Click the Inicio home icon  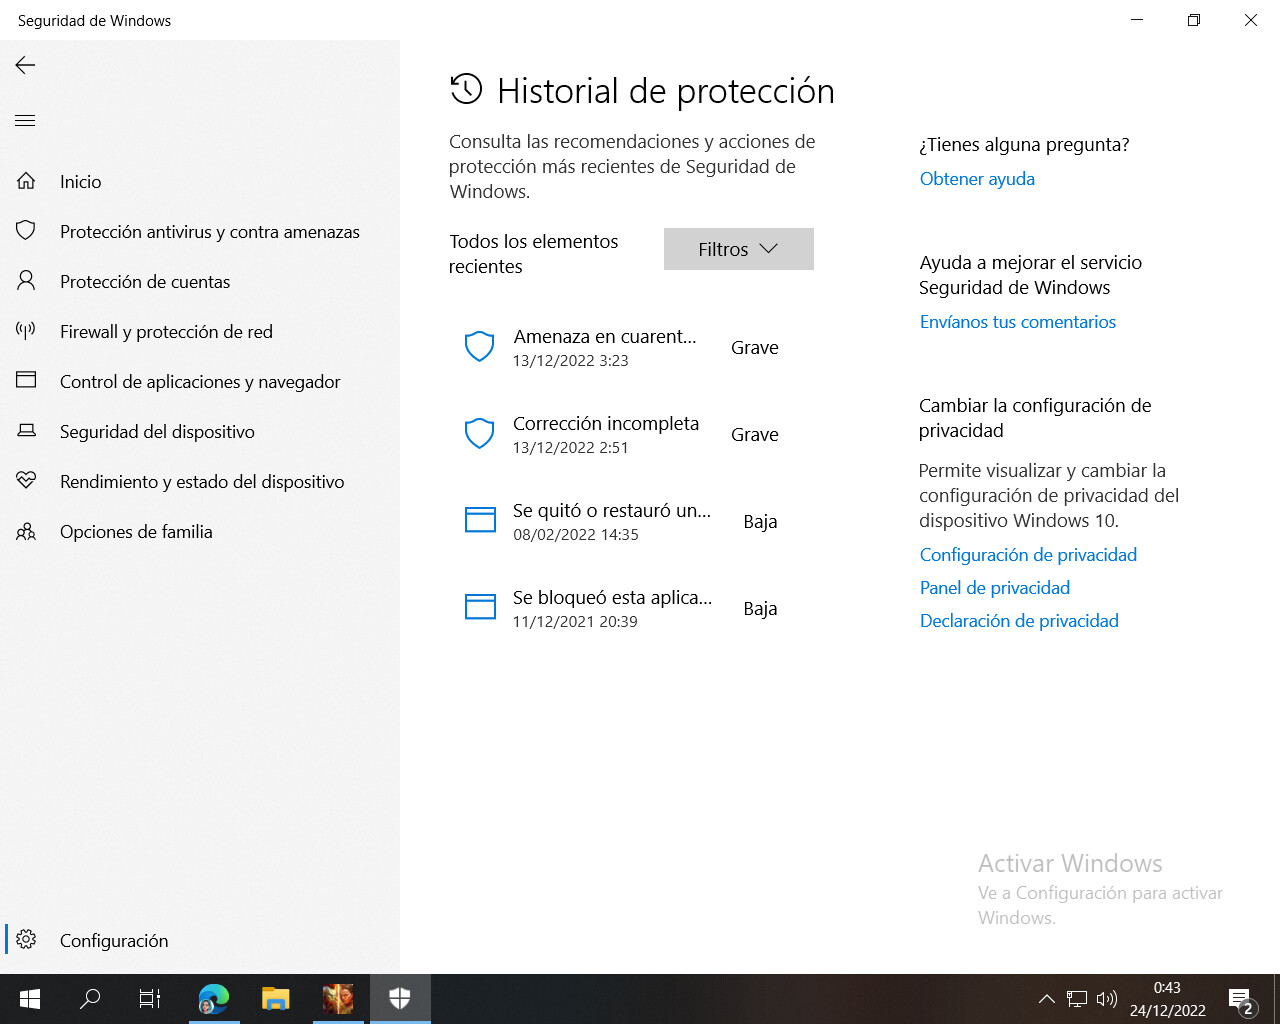coord(26,181)
